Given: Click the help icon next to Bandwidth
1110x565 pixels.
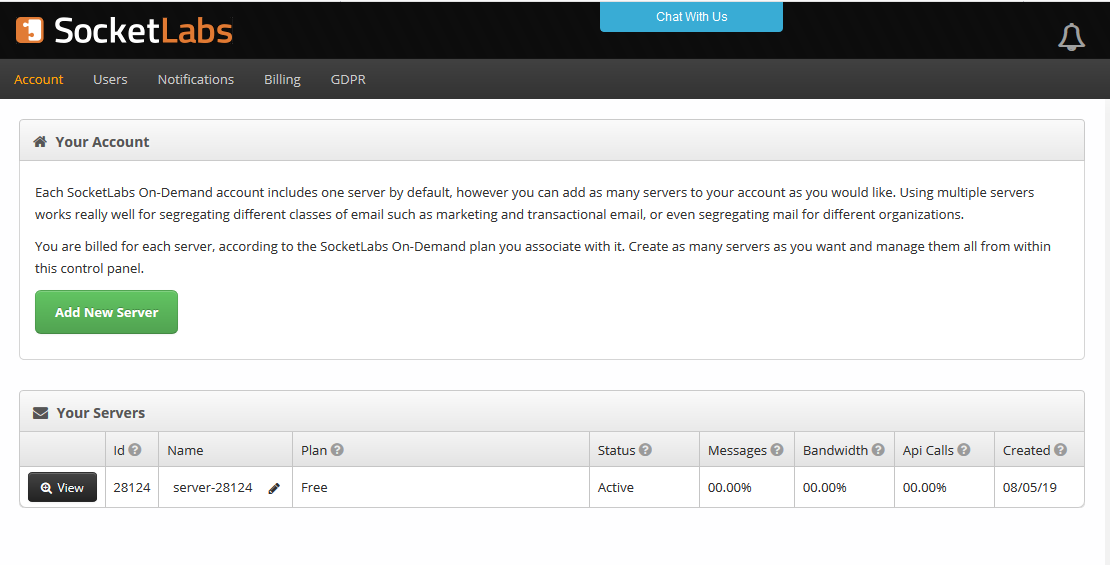Looking at the screenshot, I should [878, 450].
